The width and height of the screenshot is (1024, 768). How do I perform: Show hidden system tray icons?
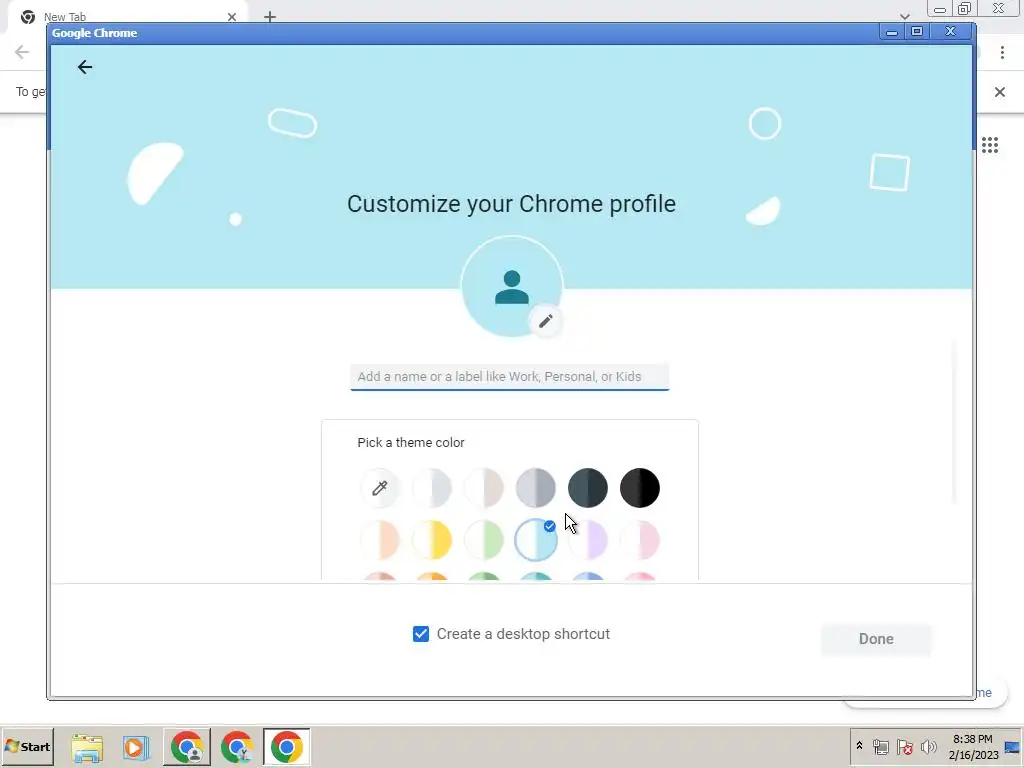tap(859, 746)
